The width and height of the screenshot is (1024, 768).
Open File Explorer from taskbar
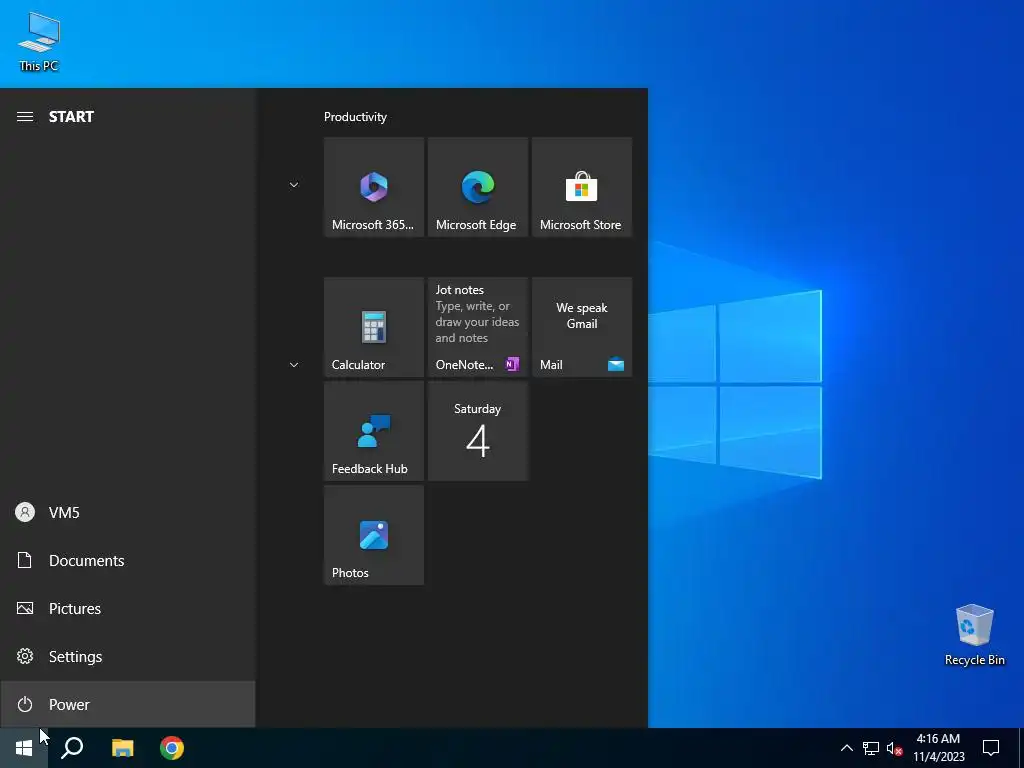122,748
